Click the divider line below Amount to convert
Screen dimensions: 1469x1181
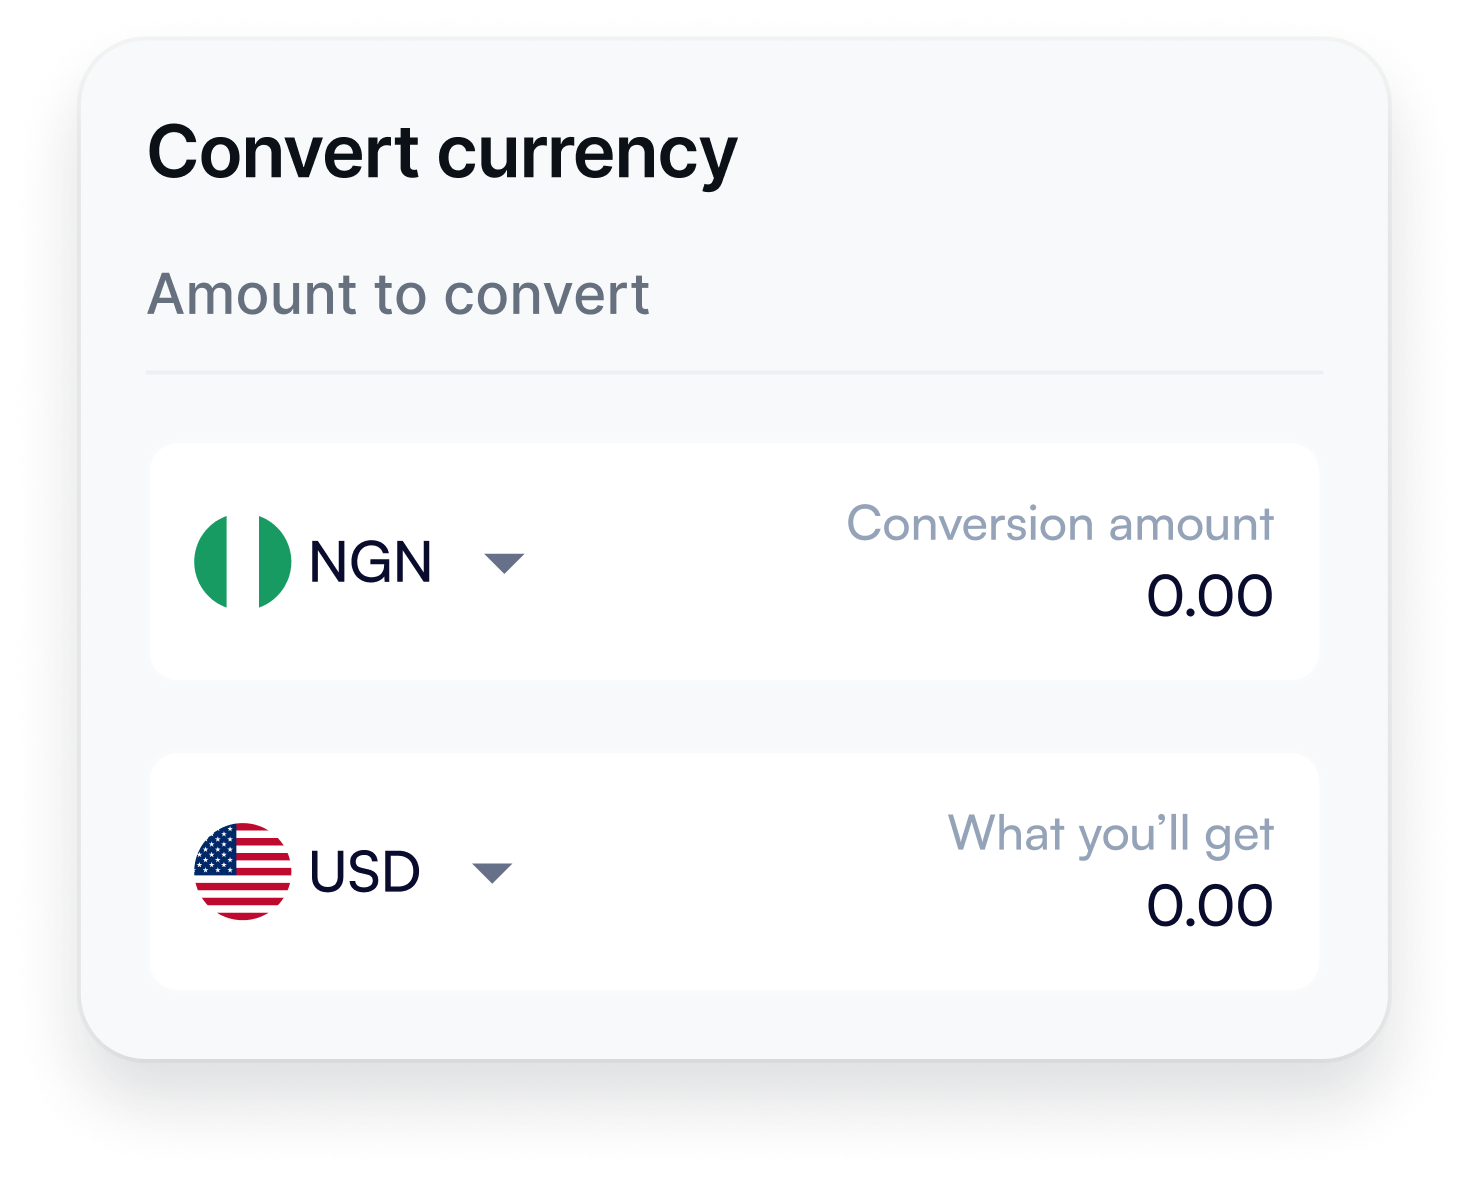734,372
